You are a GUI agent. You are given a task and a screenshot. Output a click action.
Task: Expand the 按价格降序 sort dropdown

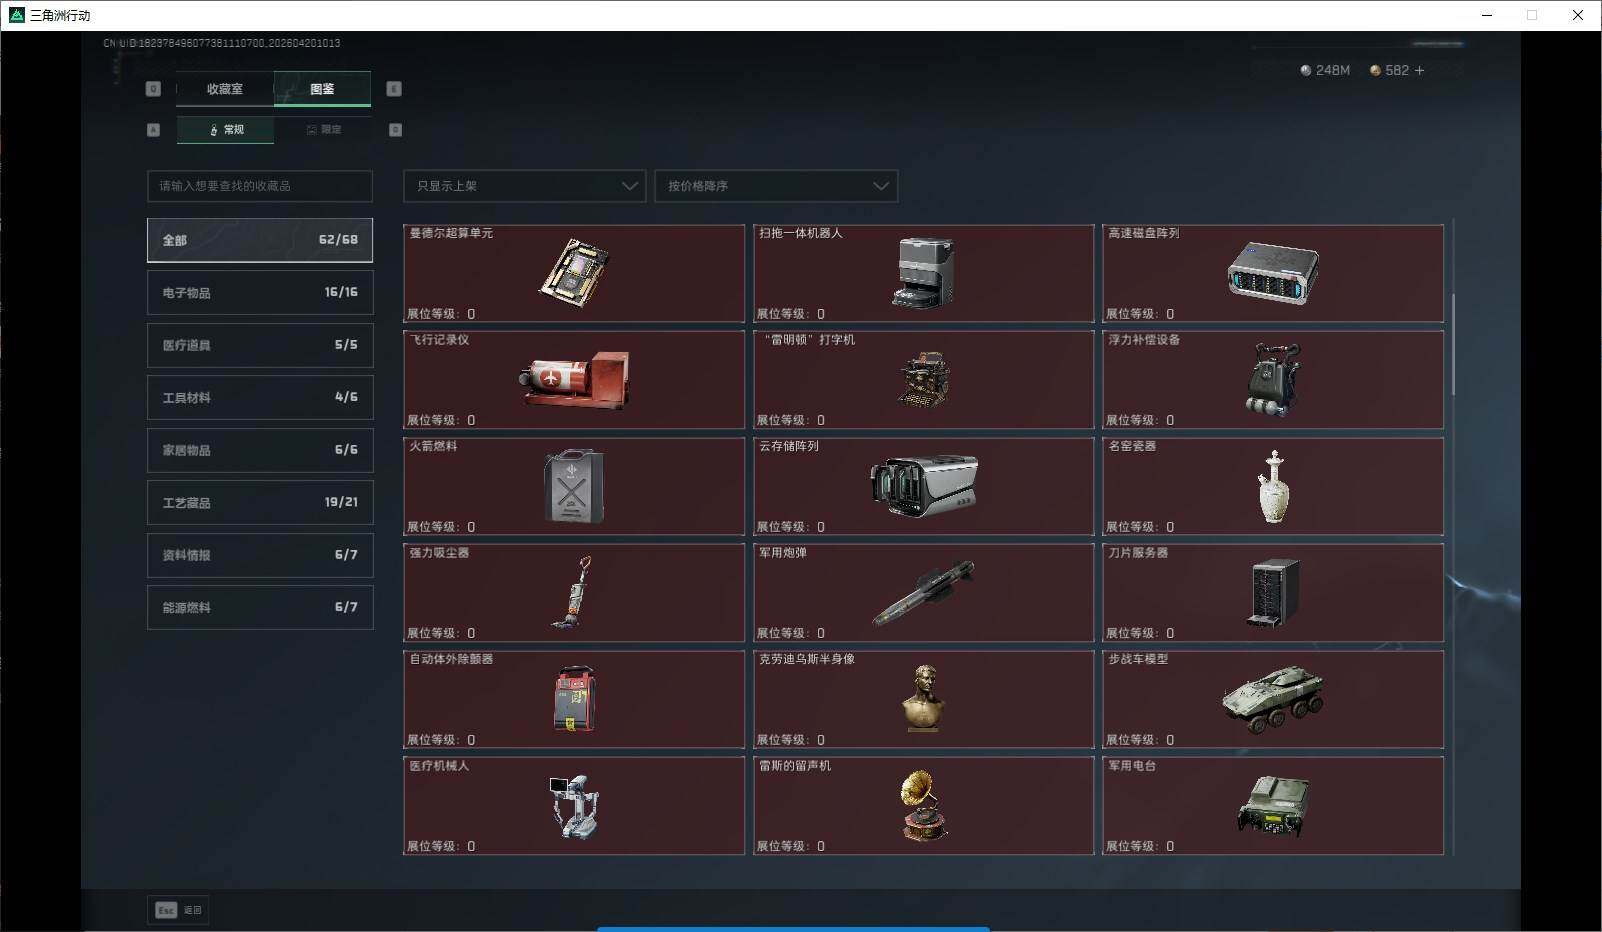pyautogui.click(x=776, y=186)
